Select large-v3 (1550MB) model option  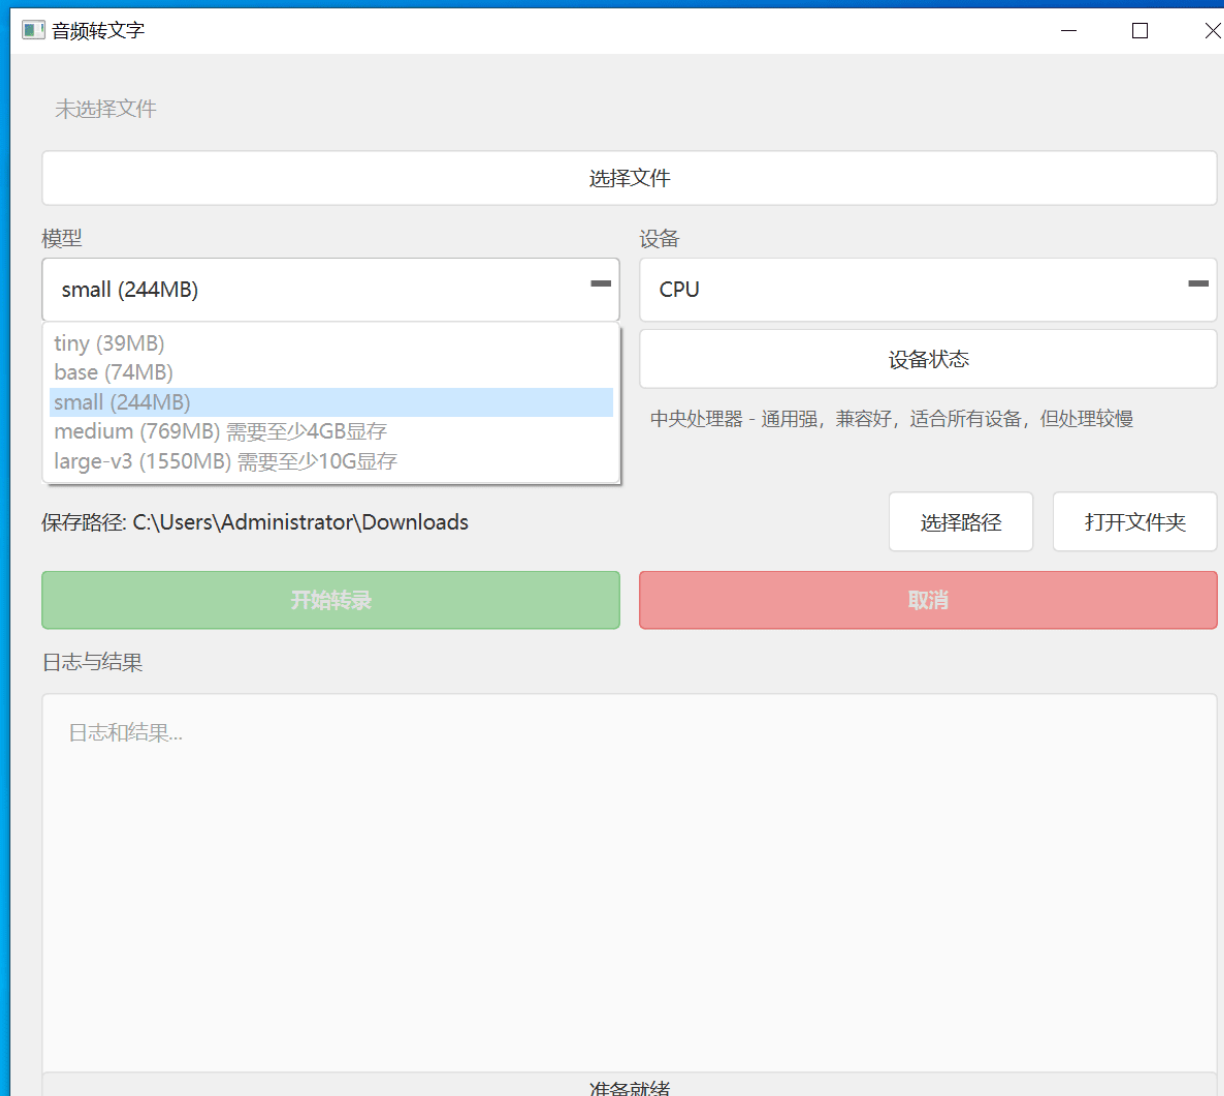pos(225,461)
